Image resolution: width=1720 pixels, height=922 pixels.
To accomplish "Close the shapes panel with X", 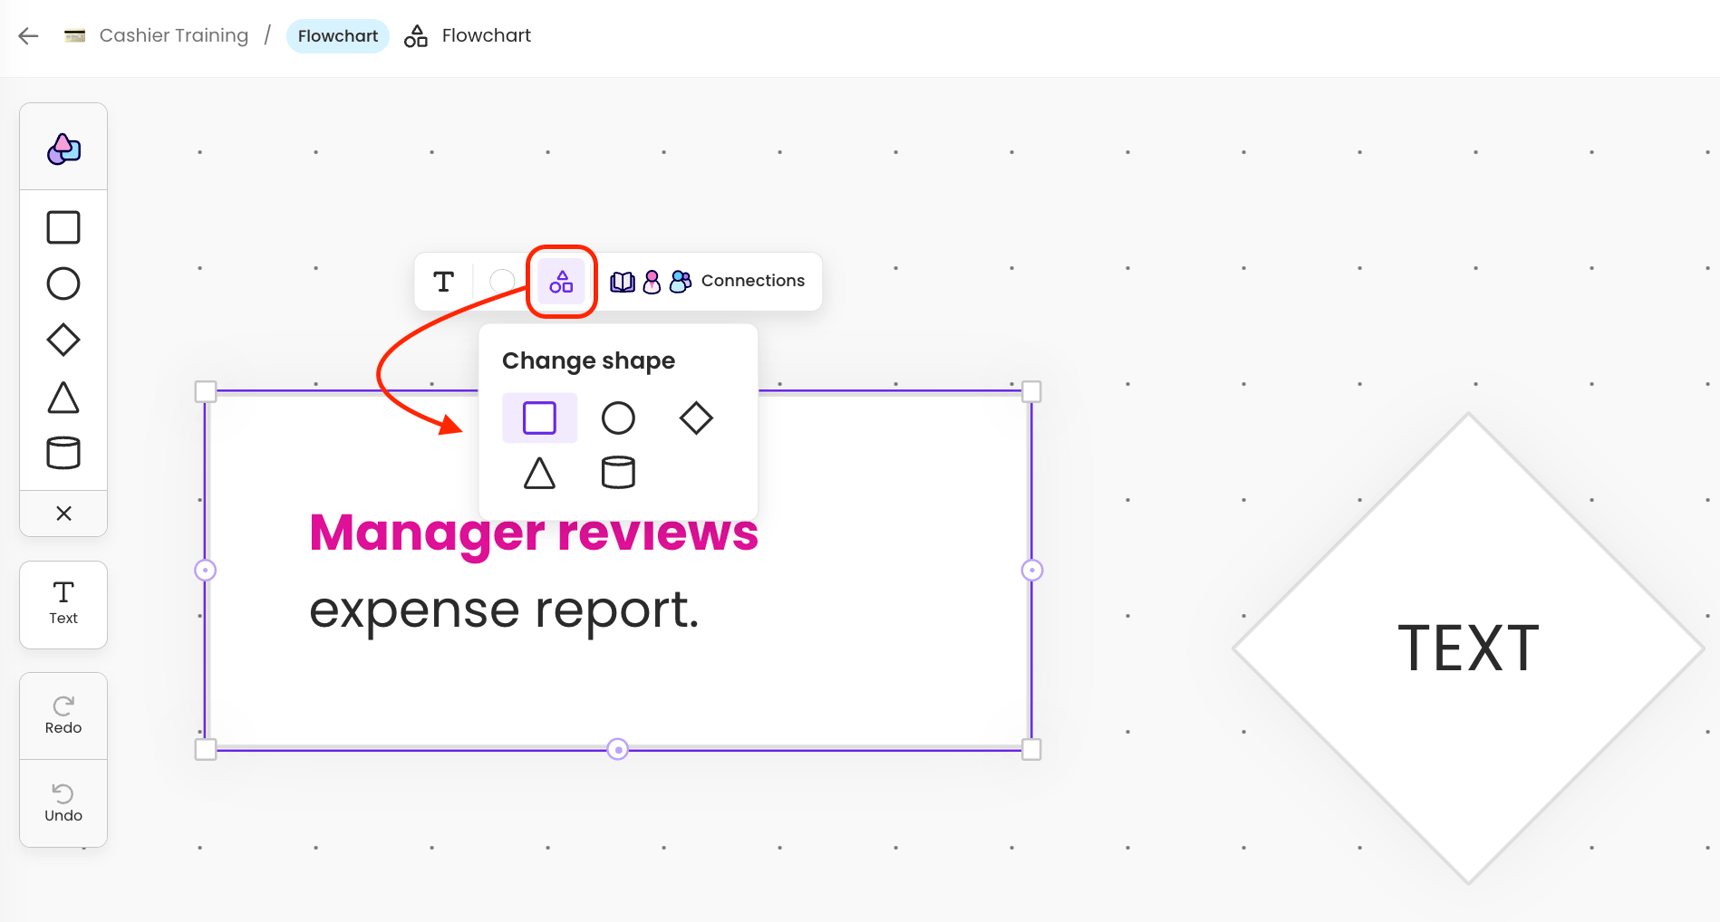I will point(63,513).
